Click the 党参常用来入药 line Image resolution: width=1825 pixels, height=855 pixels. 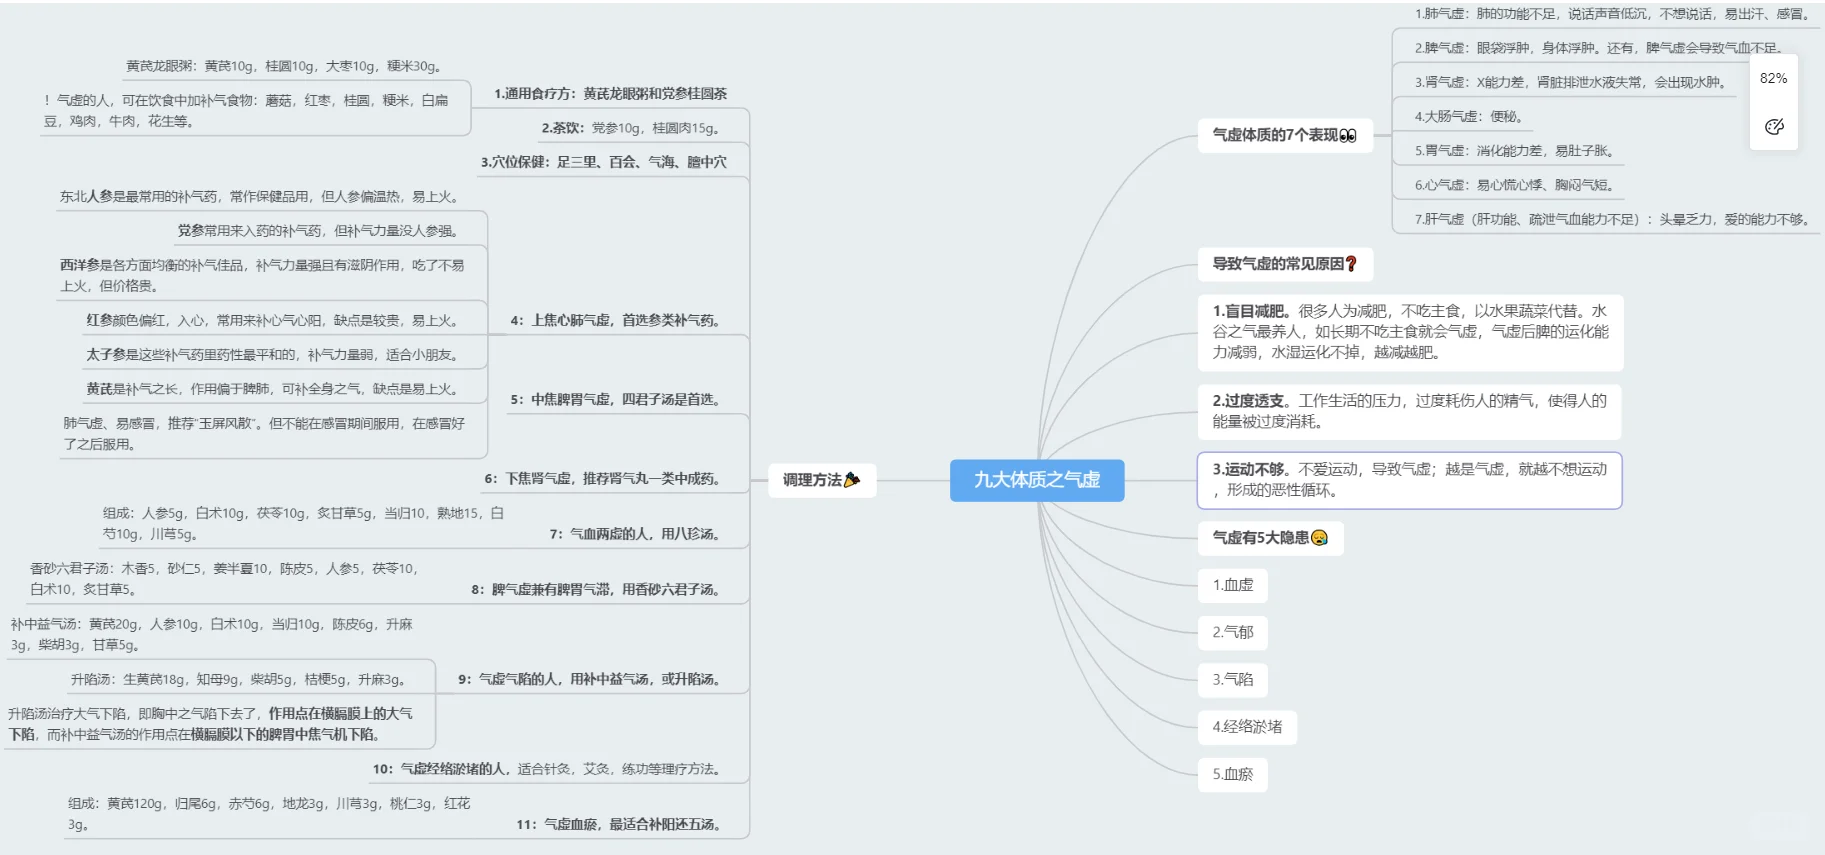(318, 231)
